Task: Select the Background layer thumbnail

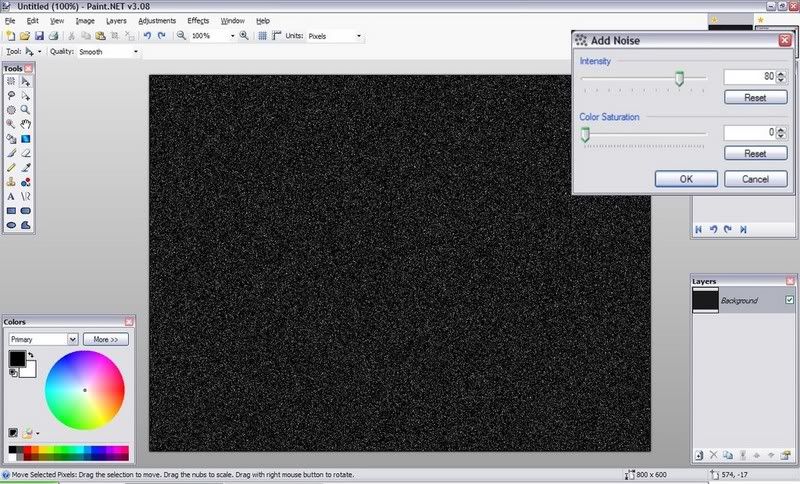Action: point(705,300)
